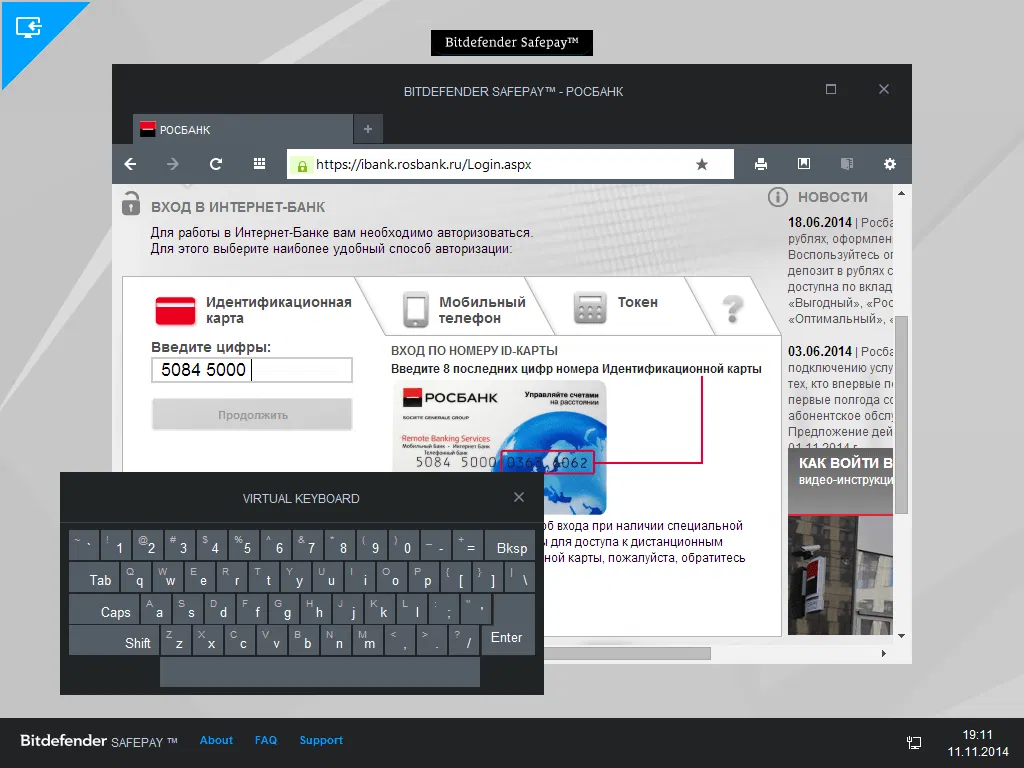Print the page using printer icon

761,164
